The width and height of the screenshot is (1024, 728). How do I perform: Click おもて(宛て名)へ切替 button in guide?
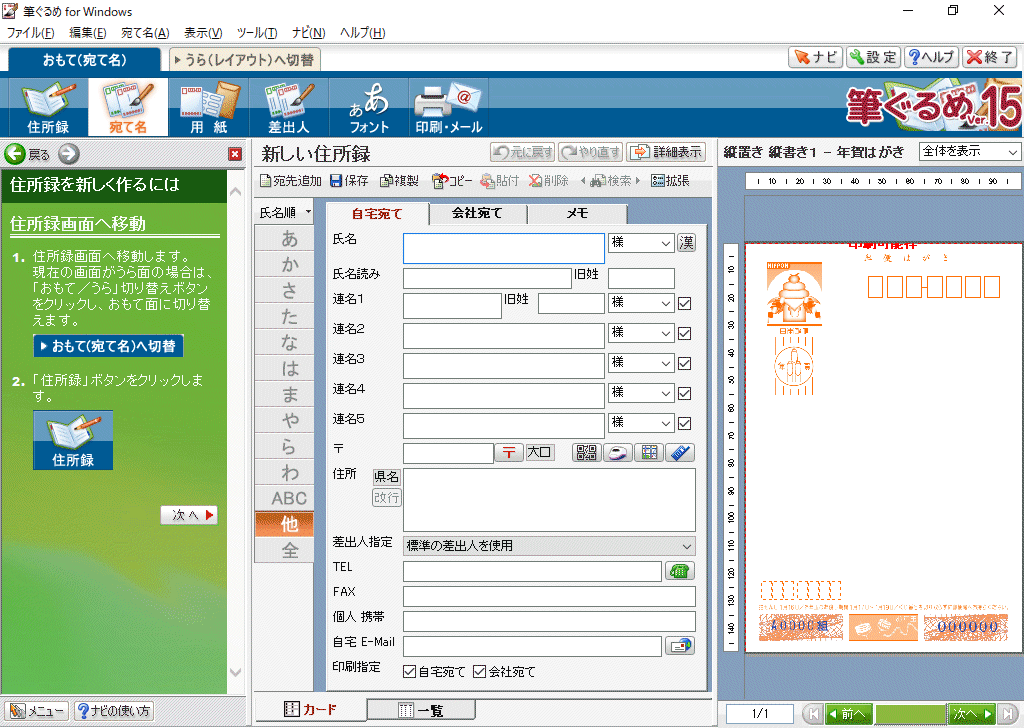coord(108,346)
